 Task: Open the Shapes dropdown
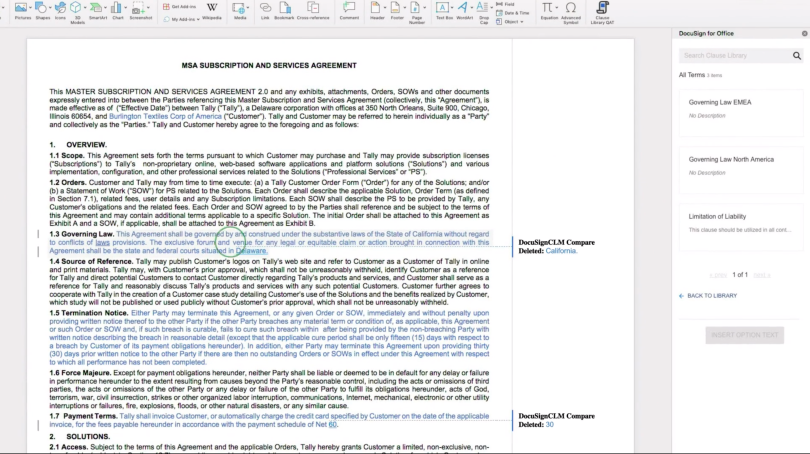(x=52, y=7)
